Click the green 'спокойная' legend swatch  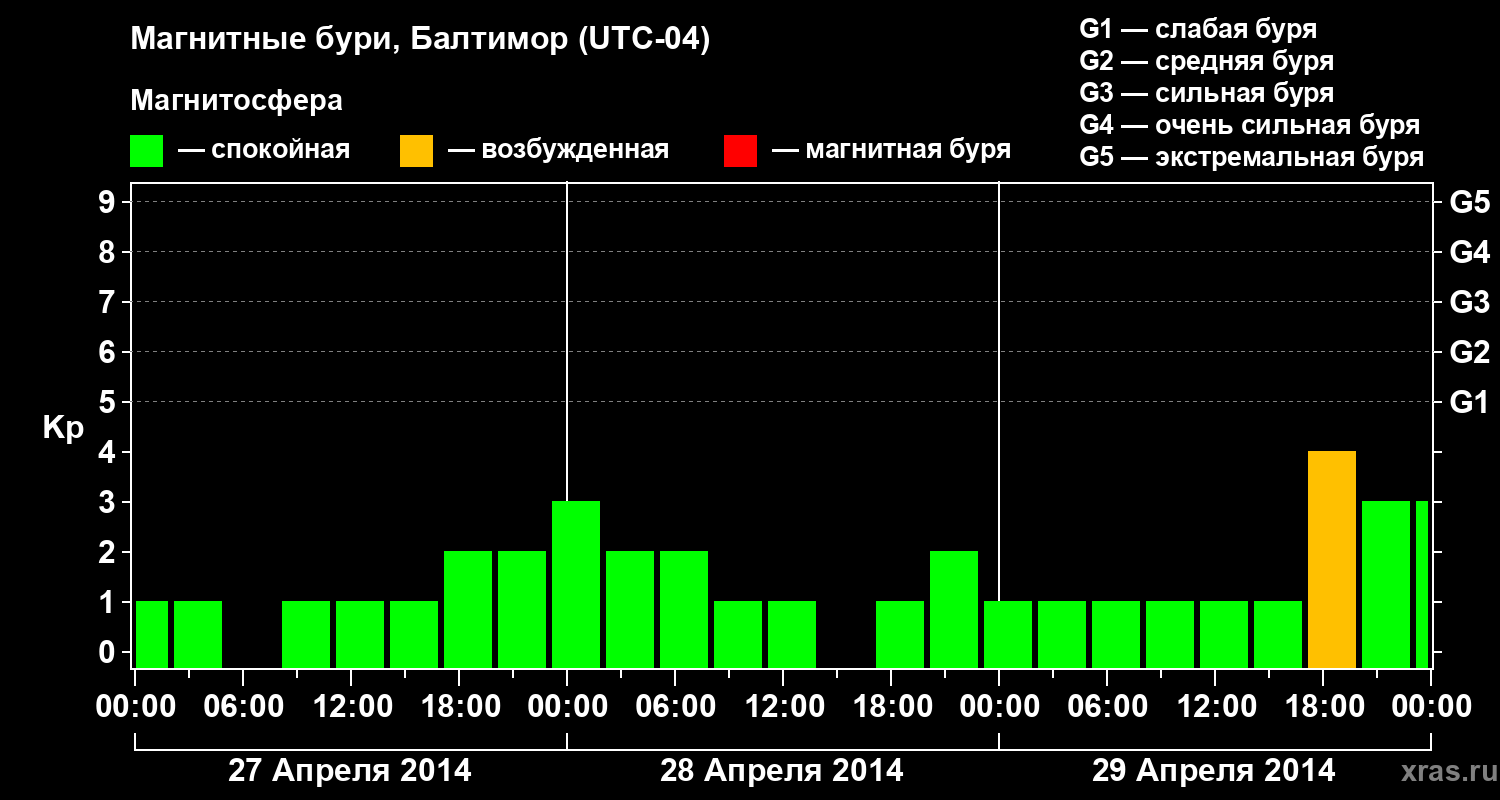tap(146, 151)
